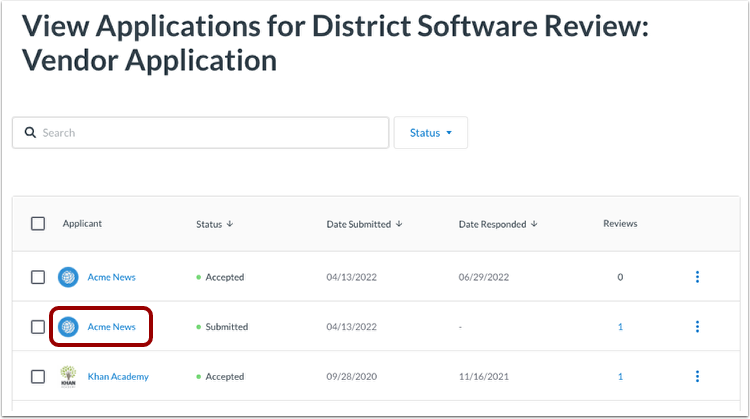This screenshot has width=750, height=419.
Task: Check the Khan Academy row checkbox
Action: point(38,376)
